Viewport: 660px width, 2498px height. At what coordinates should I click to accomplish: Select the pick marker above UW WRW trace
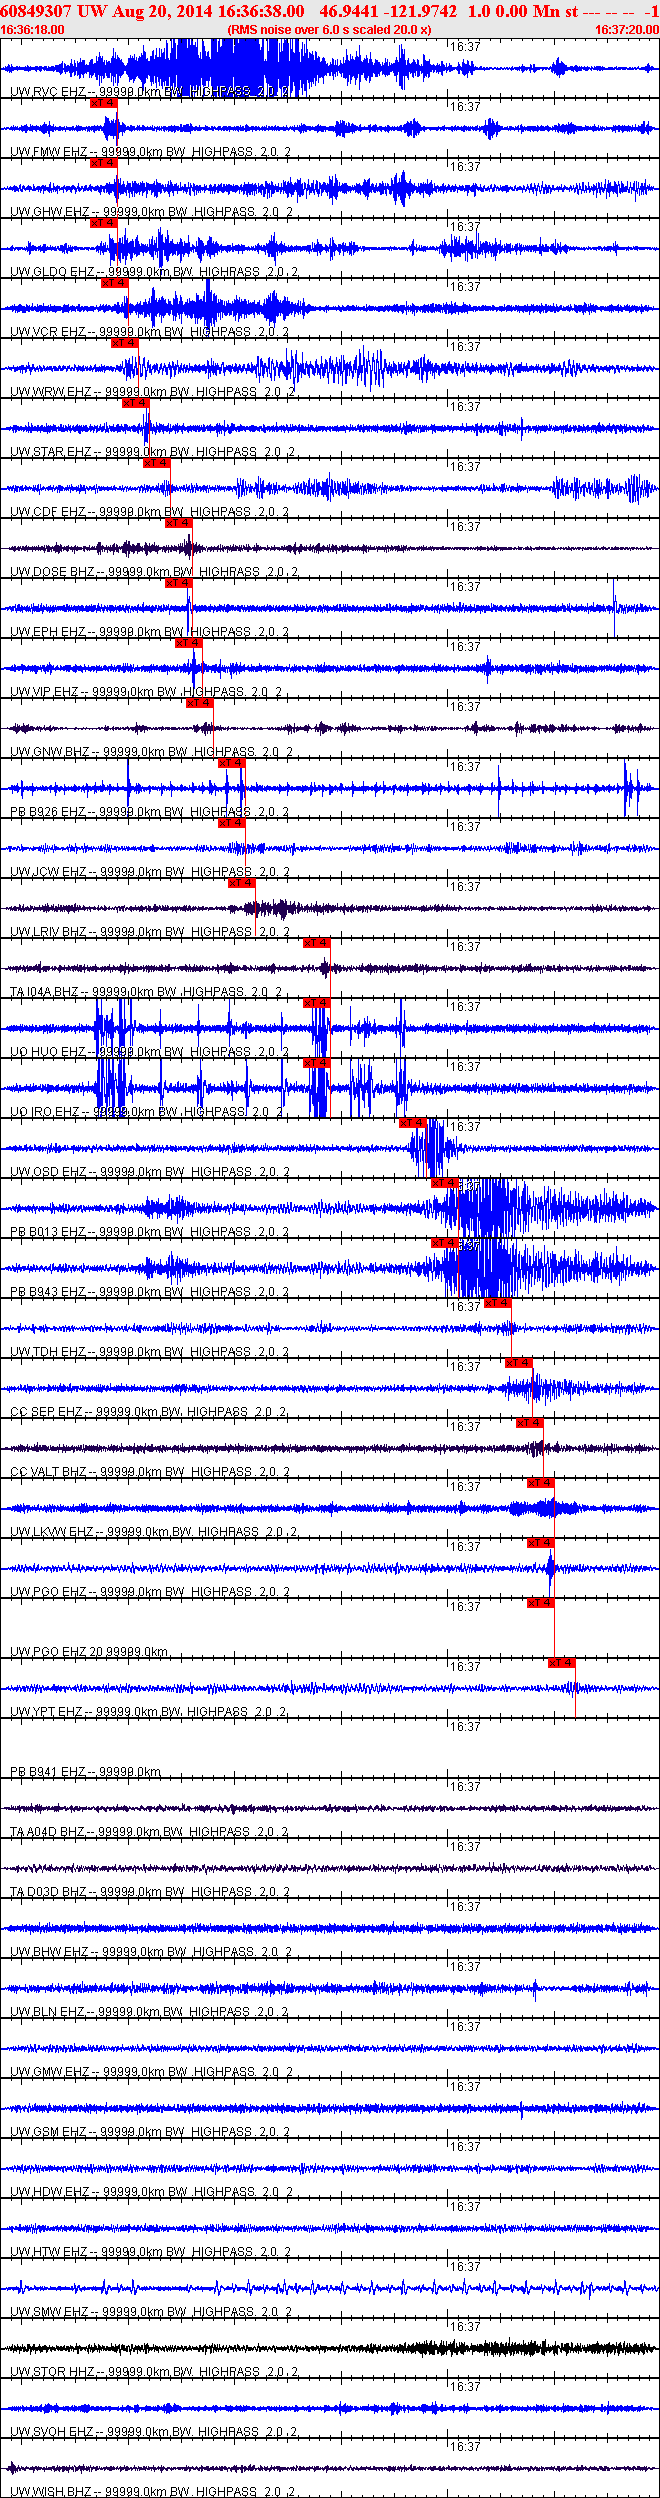pyautogui.click(x=124, y=343)
